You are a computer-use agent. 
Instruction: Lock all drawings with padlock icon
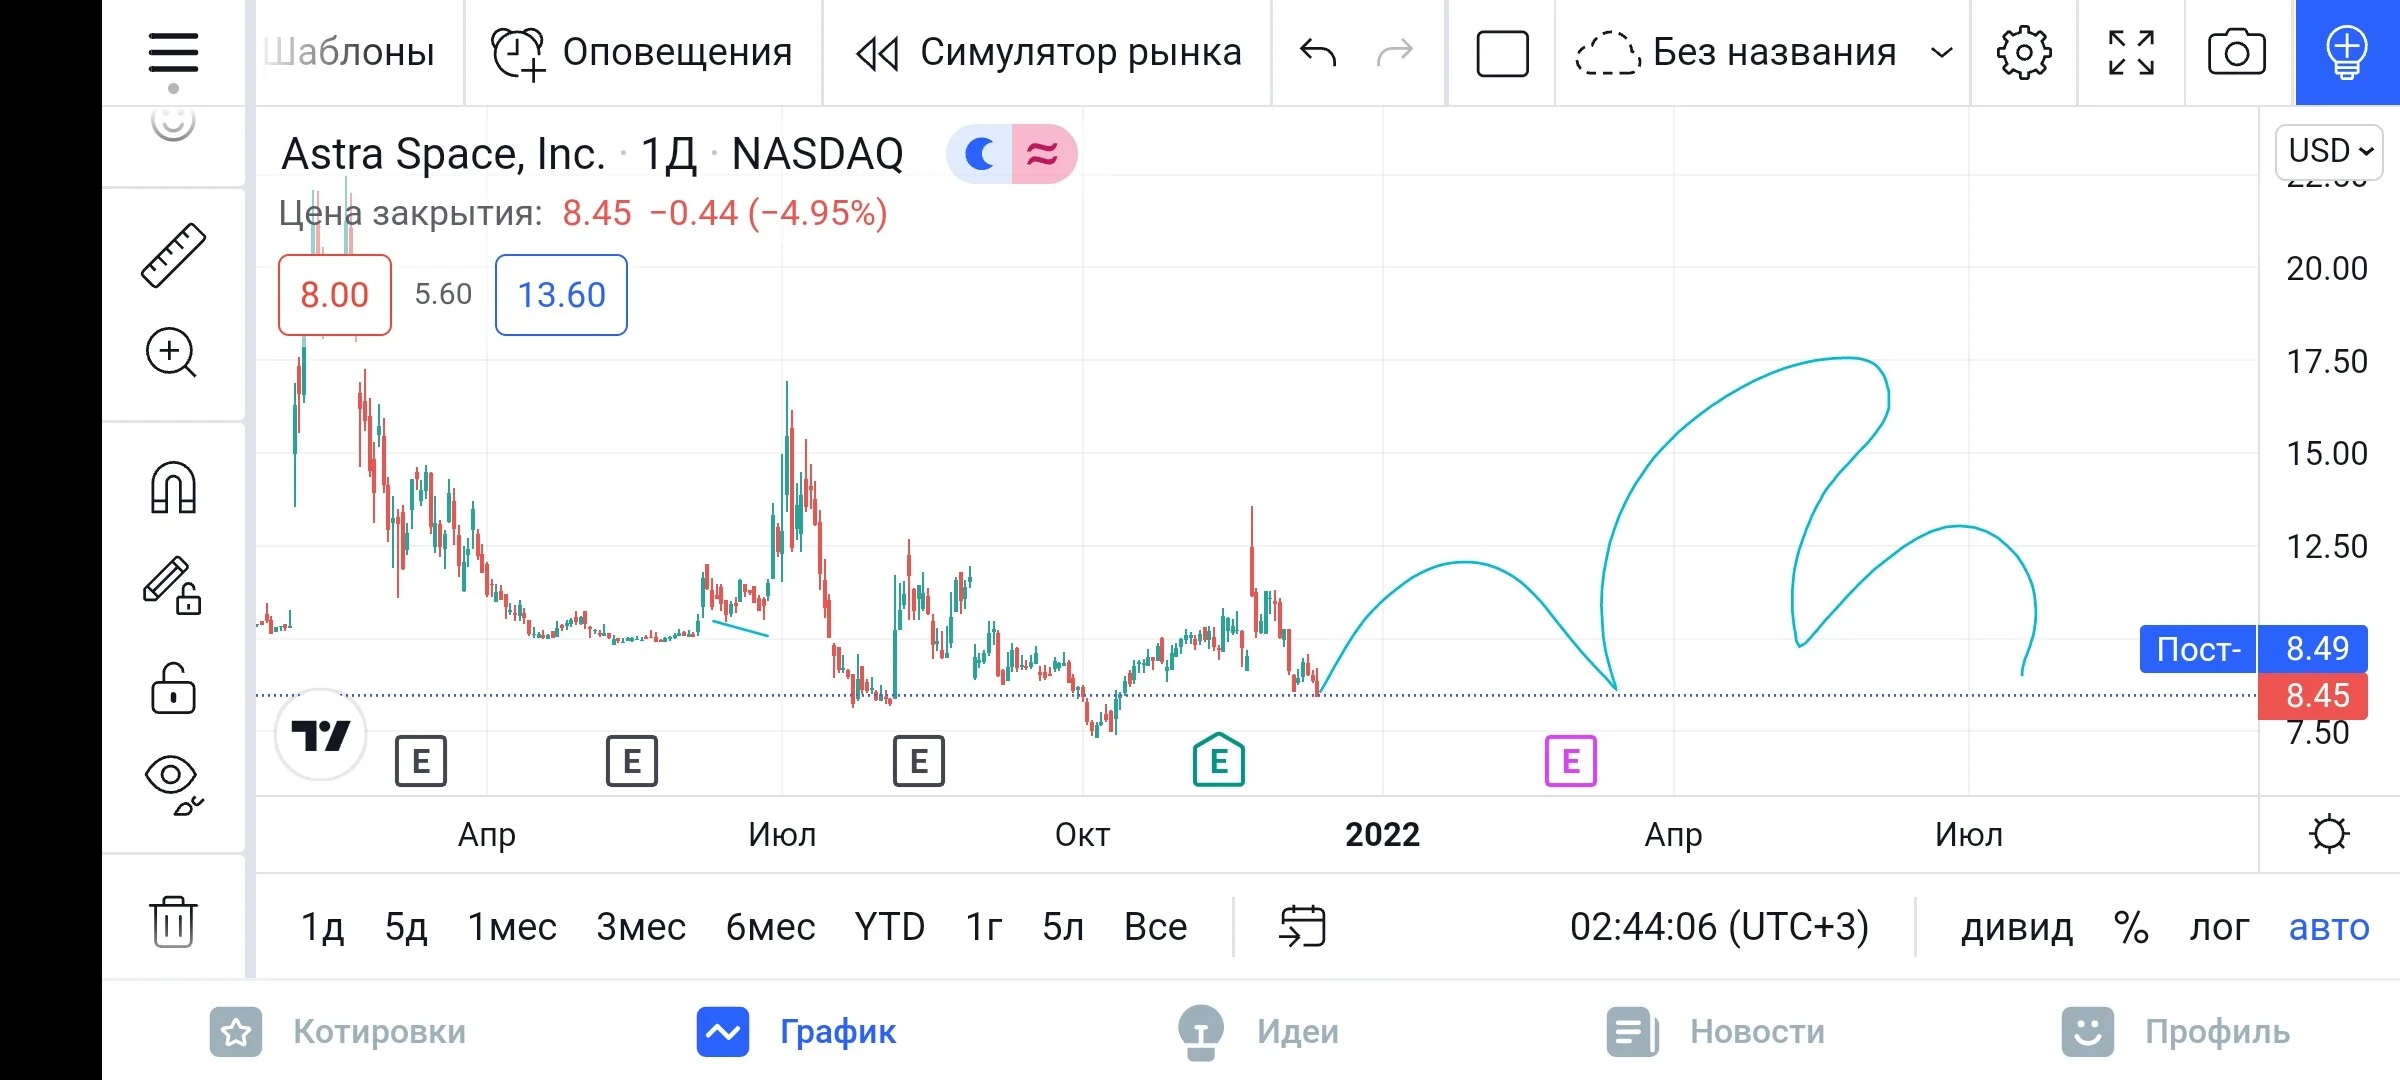tap(173, 688)
